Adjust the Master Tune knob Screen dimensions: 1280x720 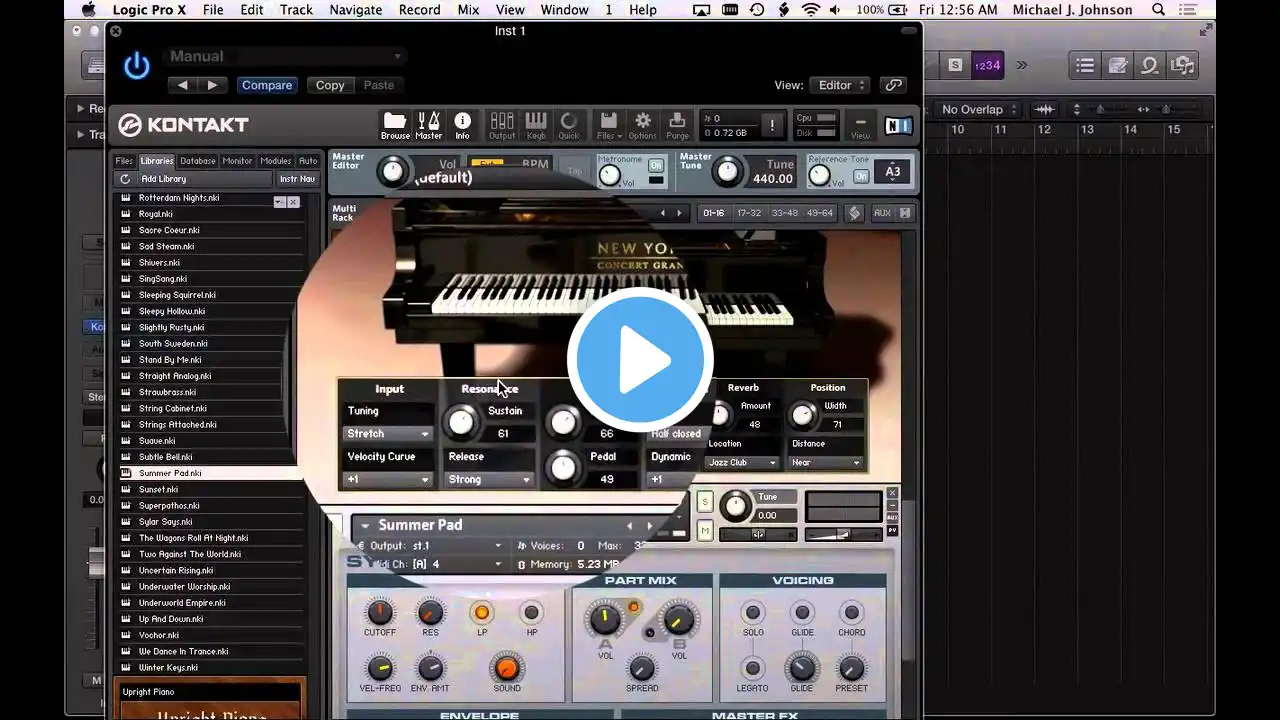point(728,172)
